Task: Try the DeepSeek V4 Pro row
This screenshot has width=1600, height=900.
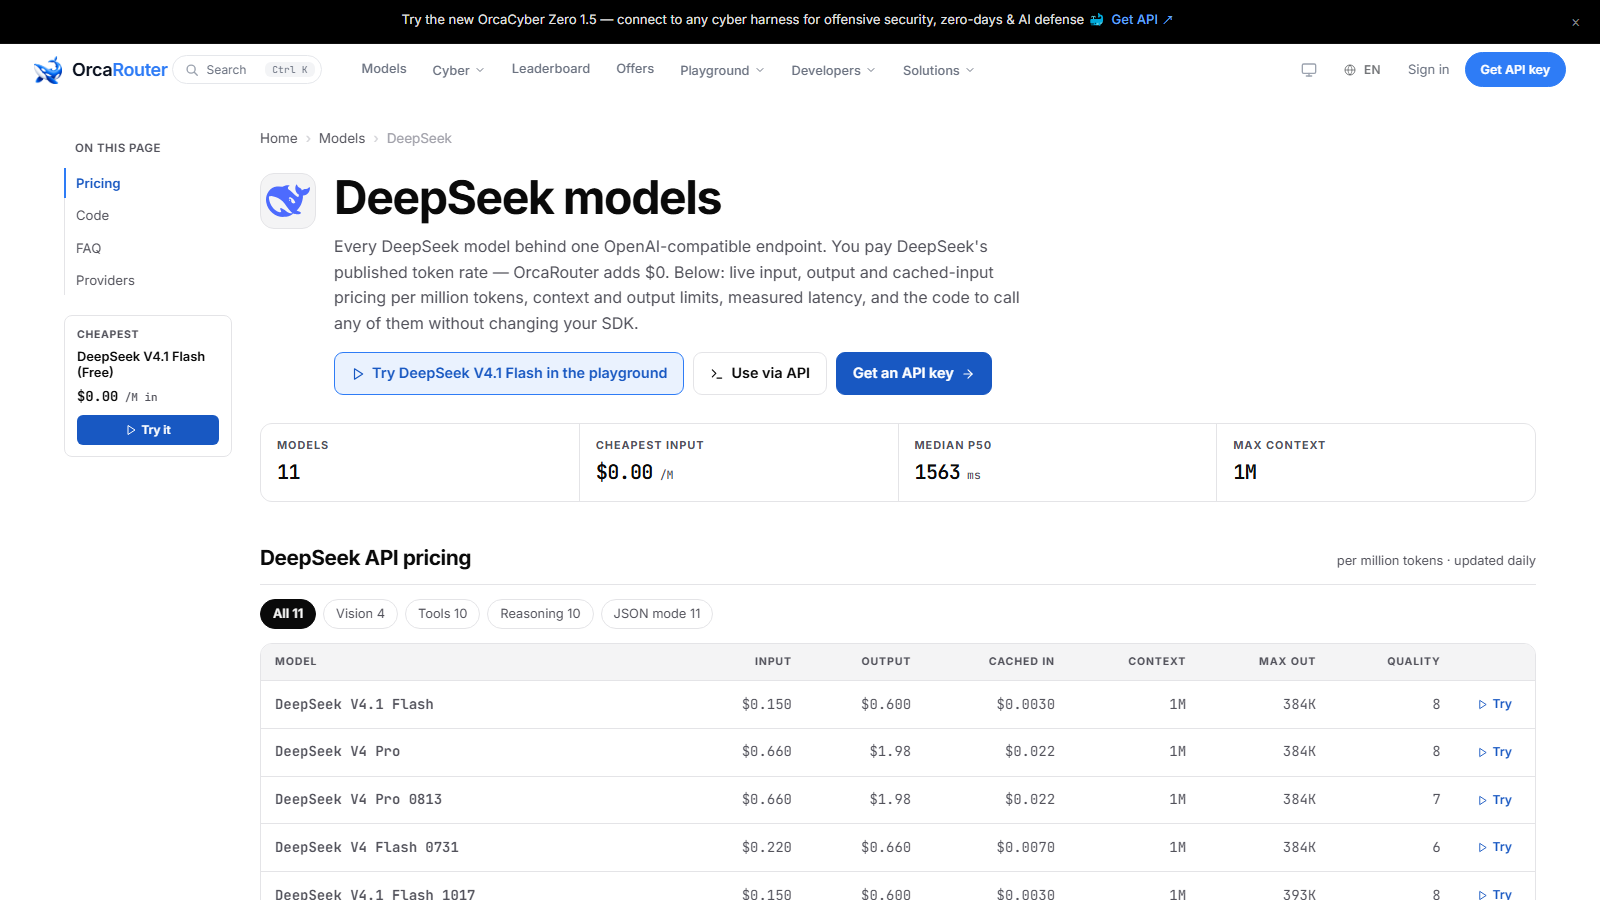Action: click(x=1495, y=753)
